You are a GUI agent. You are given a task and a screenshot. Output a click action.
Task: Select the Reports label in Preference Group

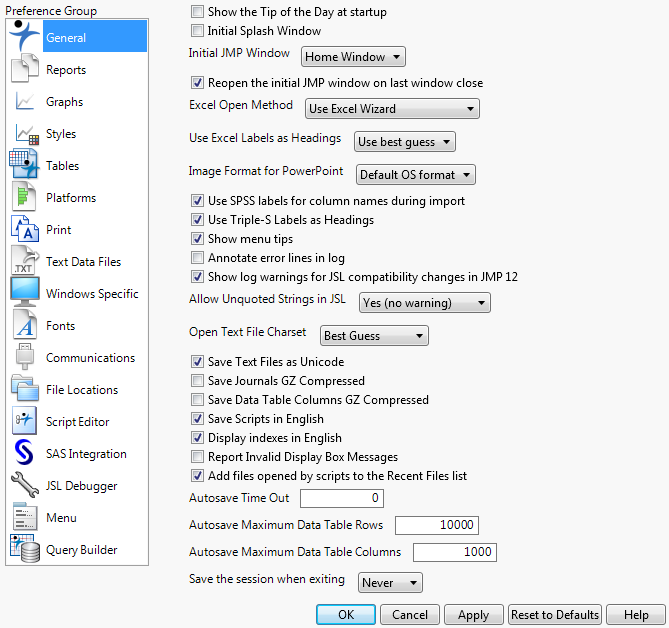coord(66,70)
